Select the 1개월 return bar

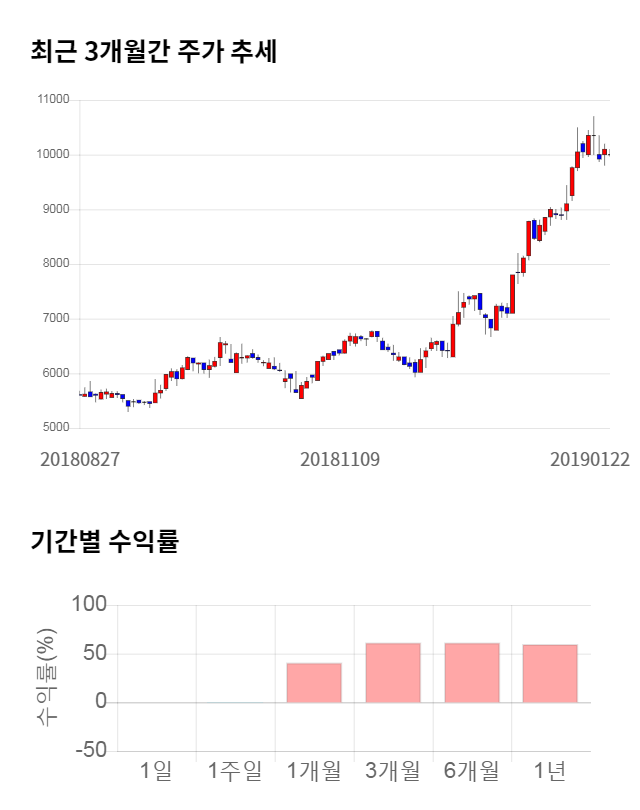tap(314, 682)
